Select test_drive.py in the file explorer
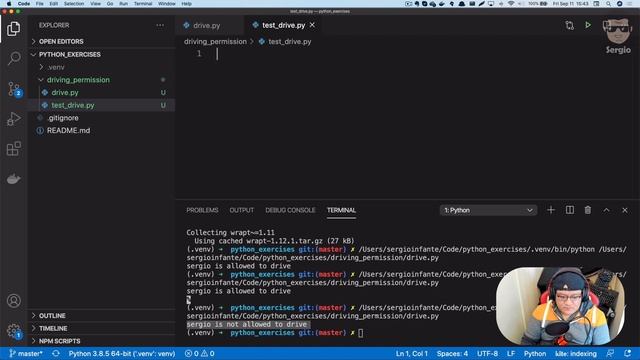 point(101,105)
